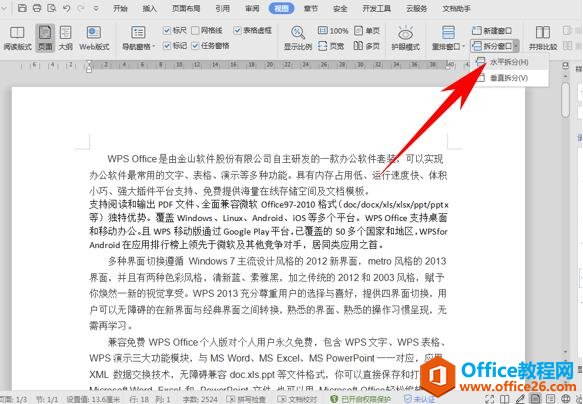Open the 章节 tab

311,8
